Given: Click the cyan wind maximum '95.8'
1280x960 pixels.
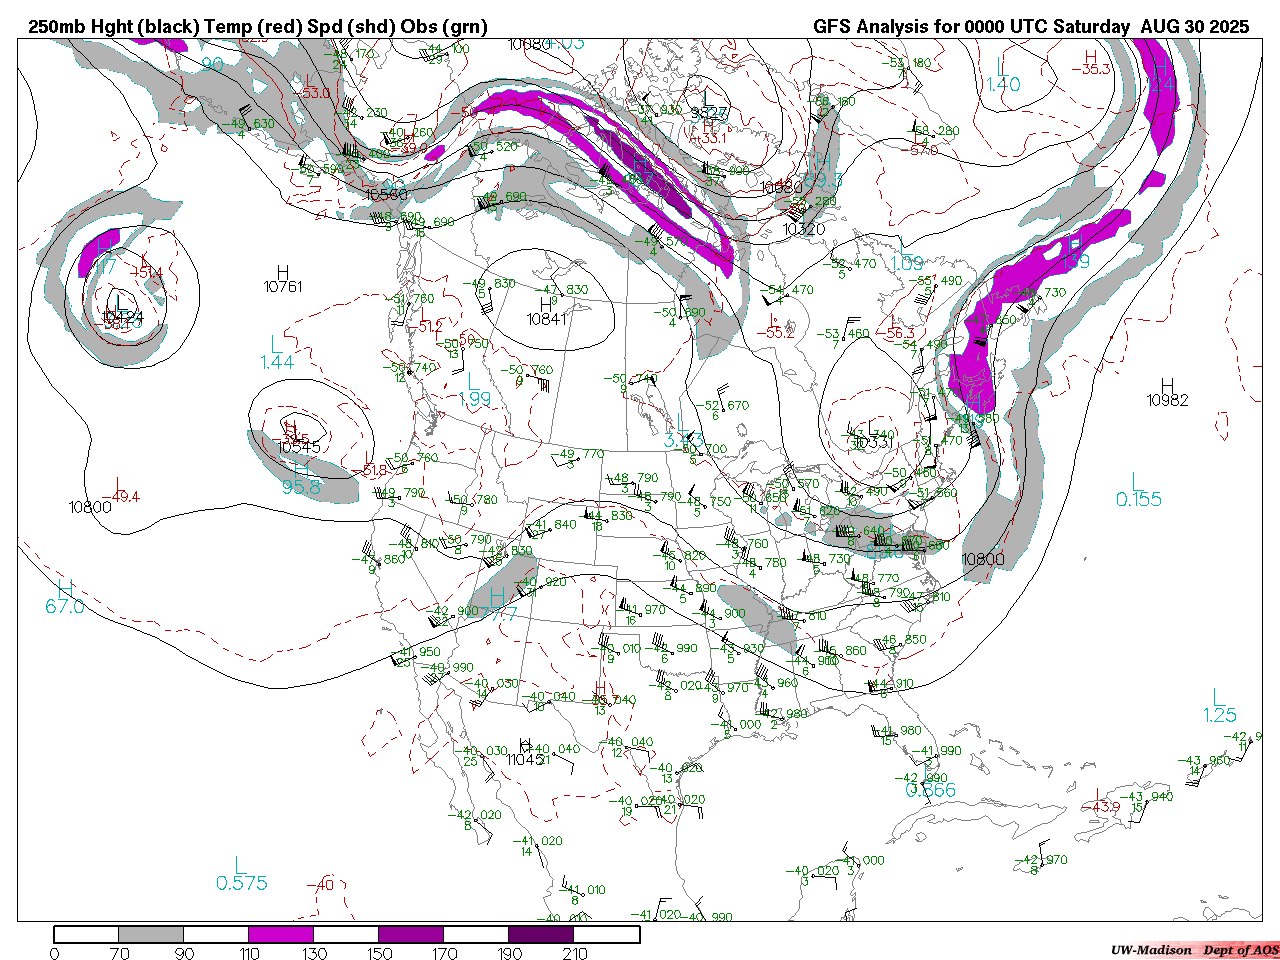Looking at the screenshot, I should 301,487.
